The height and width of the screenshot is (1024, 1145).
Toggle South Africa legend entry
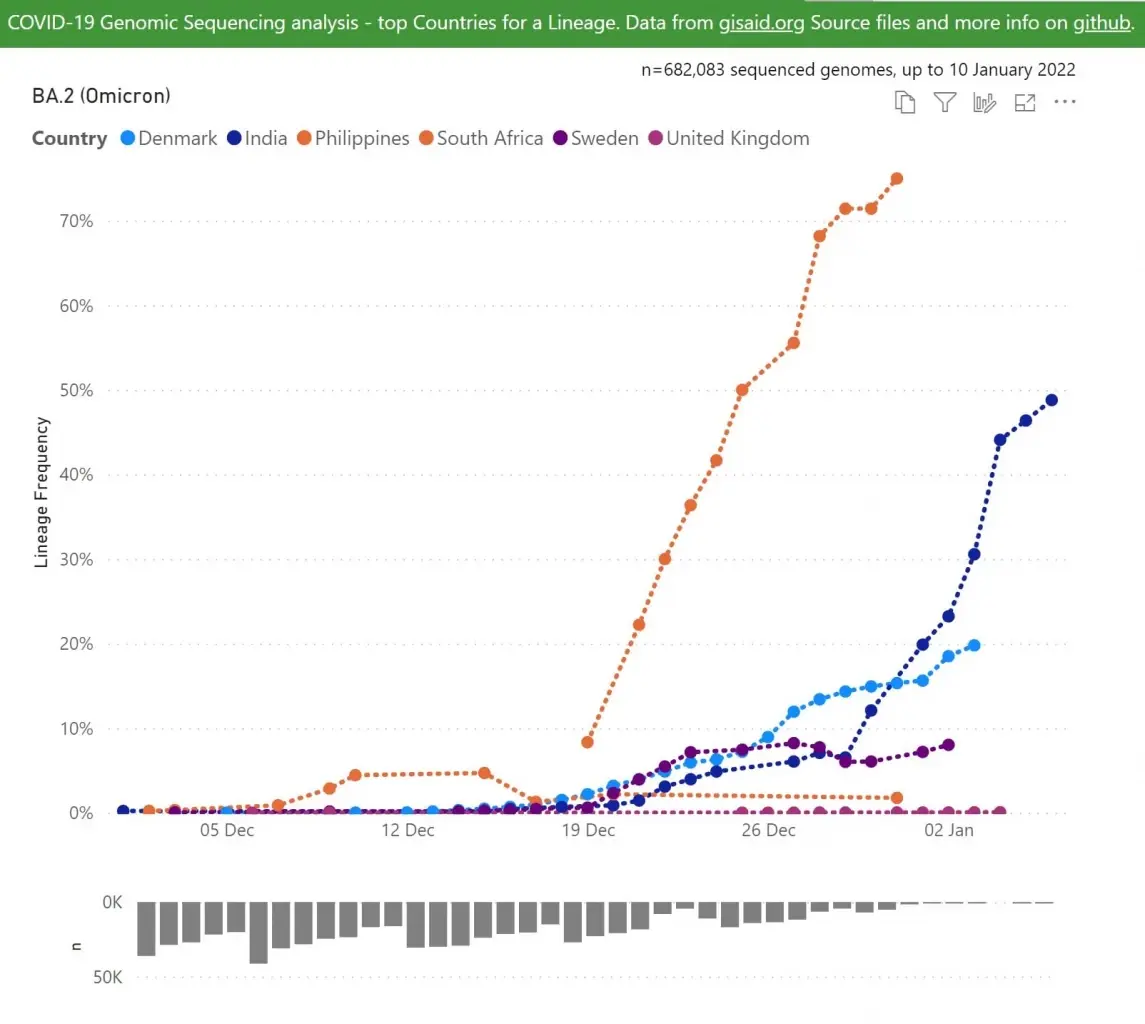[x=481, y=138]
